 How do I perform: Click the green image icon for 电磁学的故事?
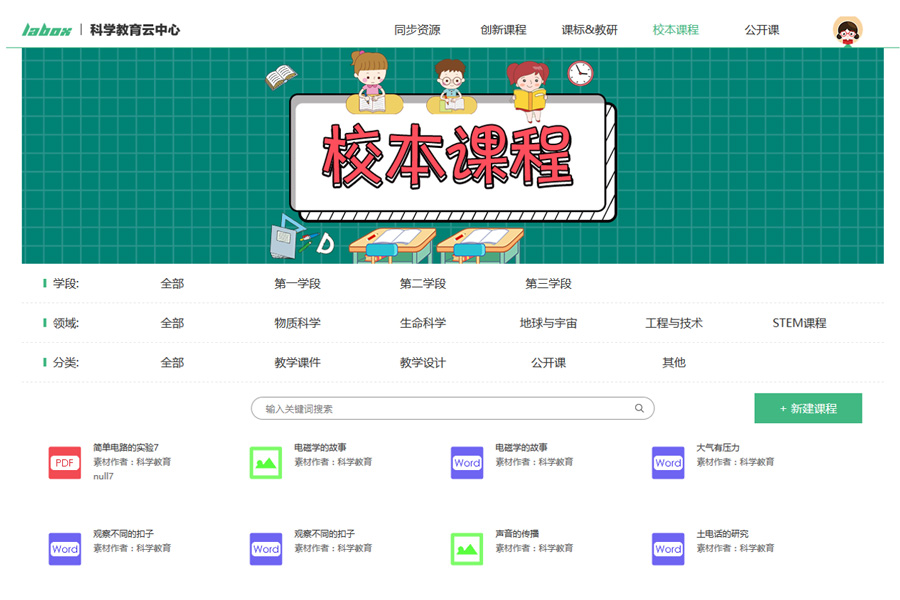[266, 463]
